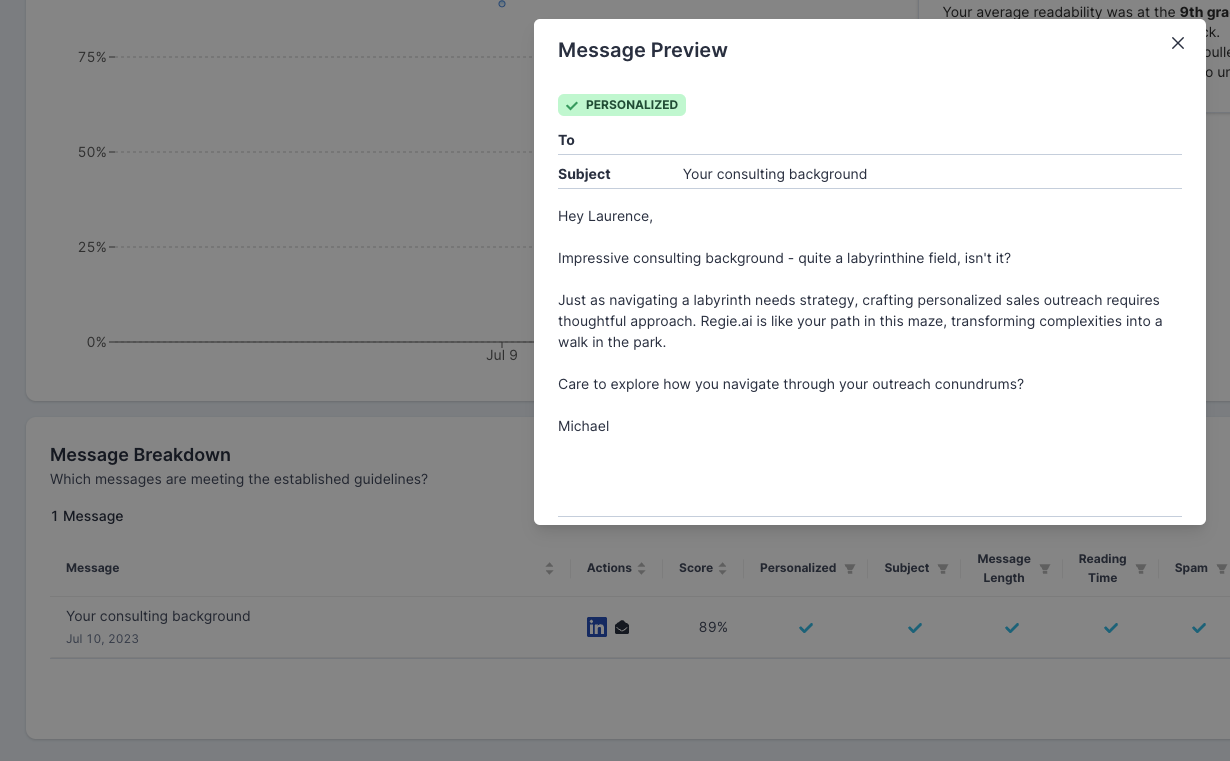
Task: Click the Jul 9 chart axis label
Action: pyautogui.click(x=502, y=355)
